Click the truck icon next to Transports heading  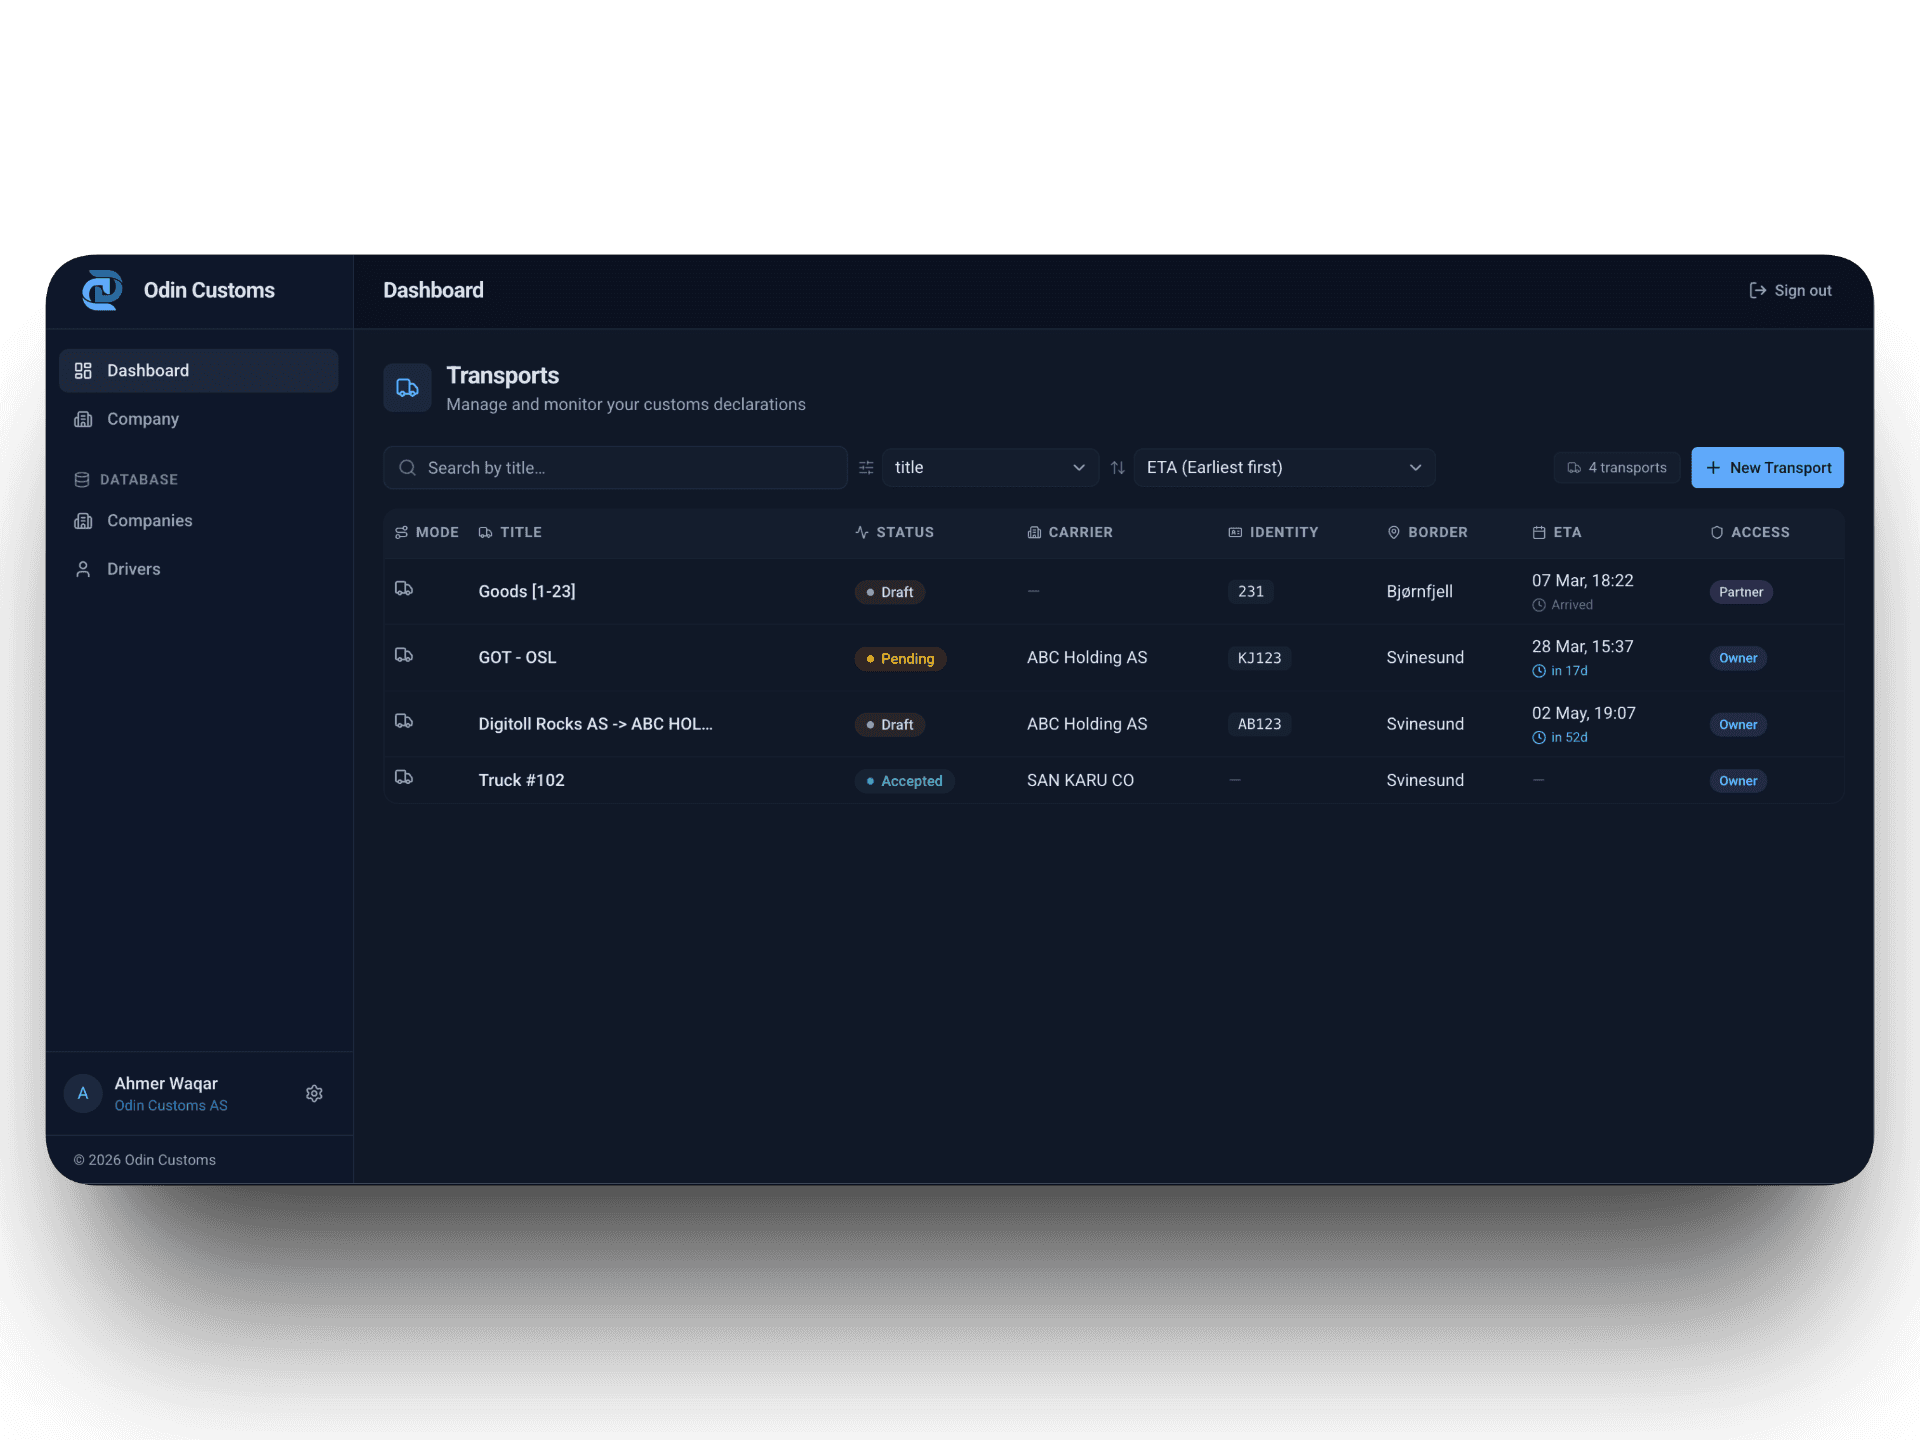(407, 388)
